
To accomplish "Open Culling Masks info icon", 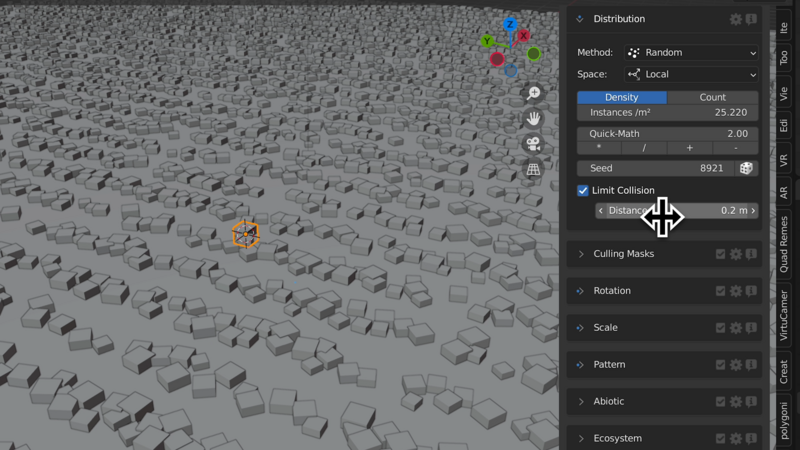I will click(x=751, y=254).
